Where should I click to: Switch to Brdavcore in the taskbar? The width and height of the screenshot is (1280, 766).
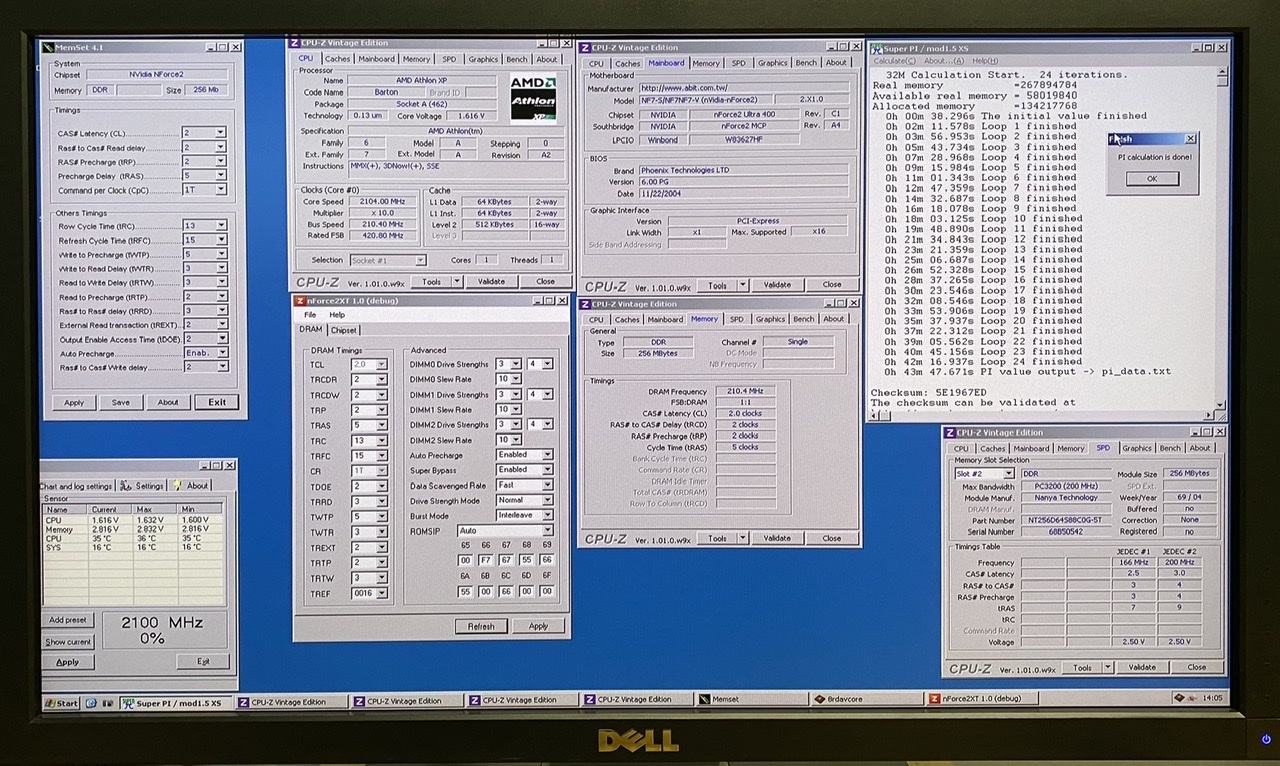pyautogui.click(x=868, y=700)
